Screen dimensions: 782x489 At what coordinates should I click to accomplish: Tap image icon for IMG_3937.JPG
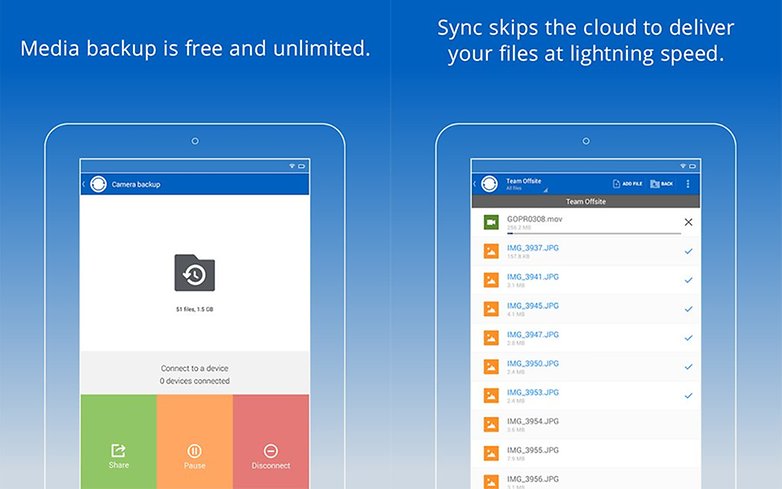491,251
